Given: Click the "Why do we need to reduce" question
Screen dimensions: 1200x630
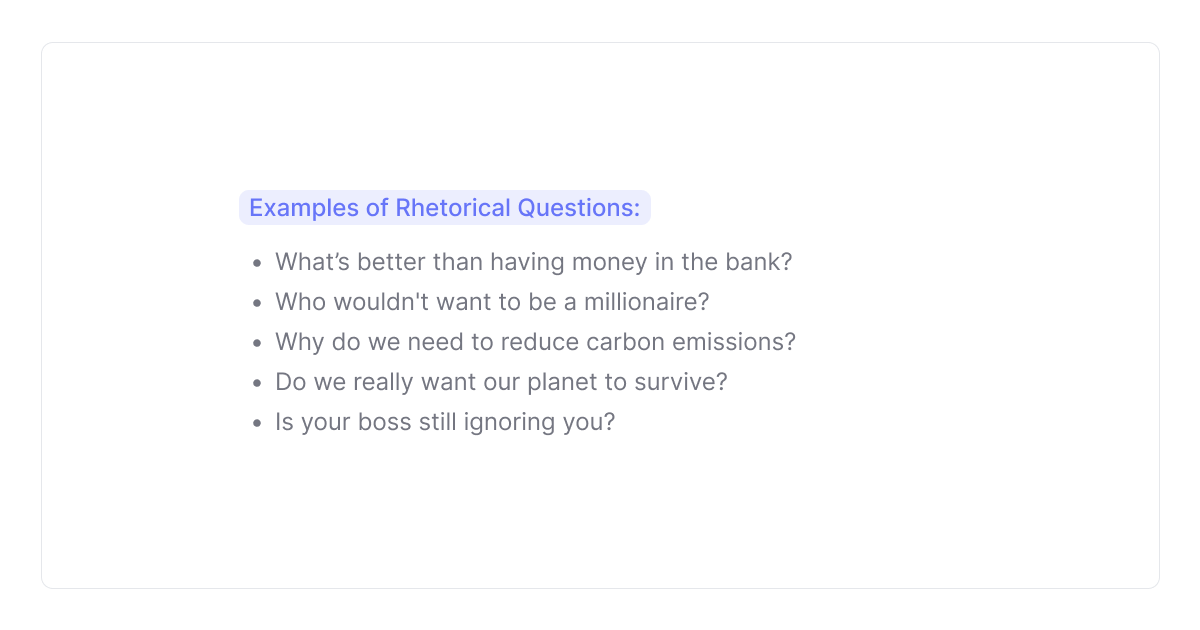Looking at the screenshot, I should 535,342.
